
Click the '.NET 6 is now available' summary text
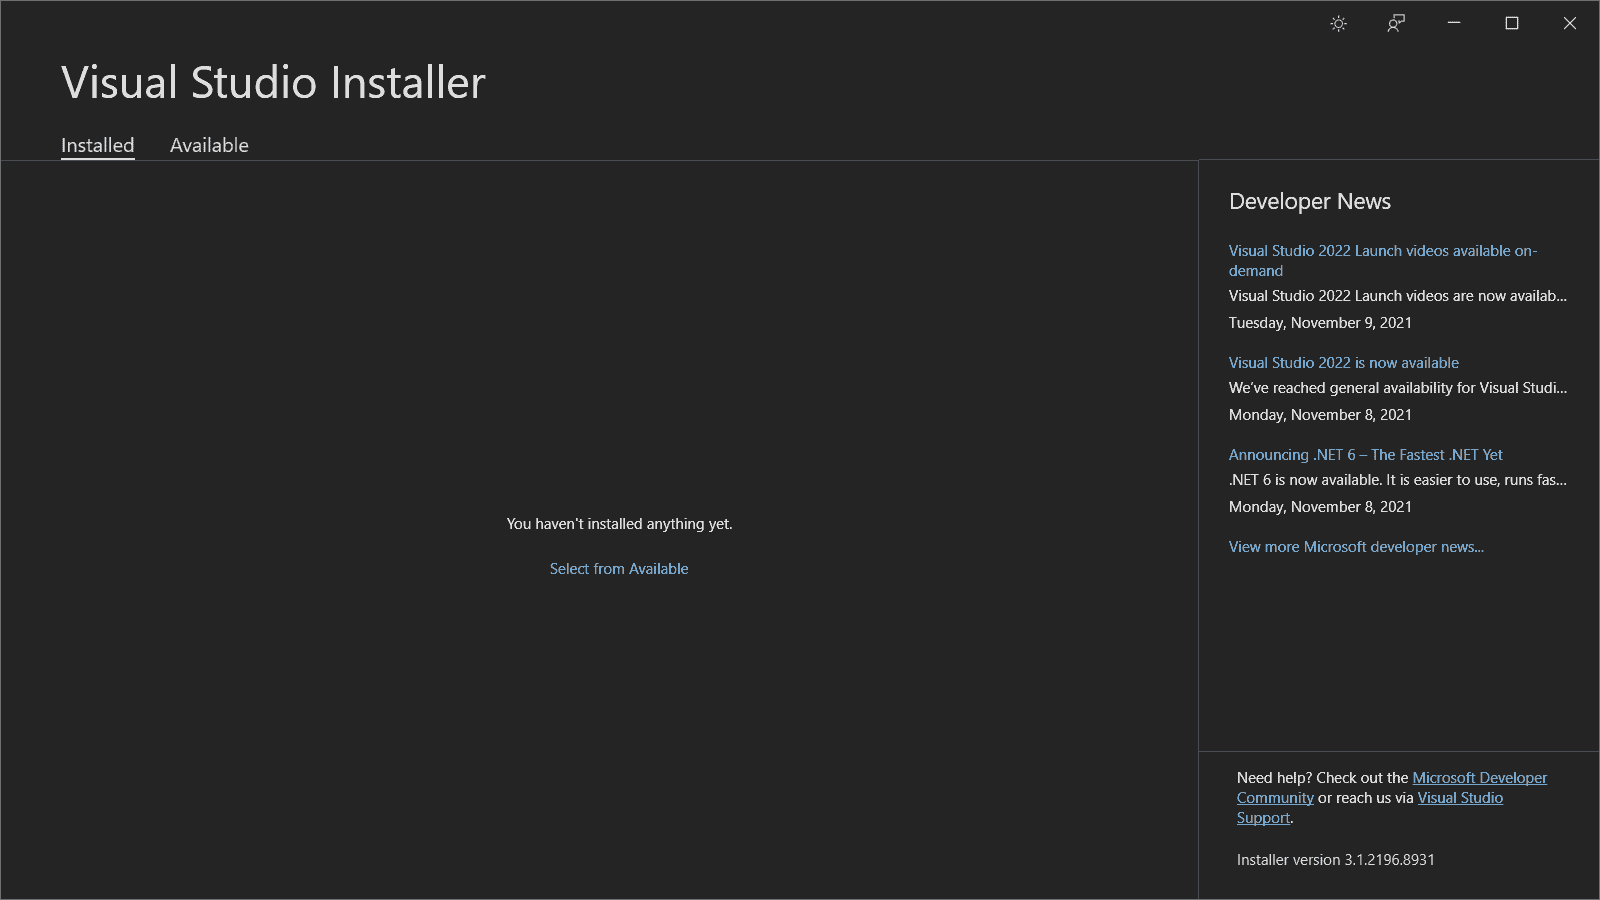click(x=1398, y=480)
